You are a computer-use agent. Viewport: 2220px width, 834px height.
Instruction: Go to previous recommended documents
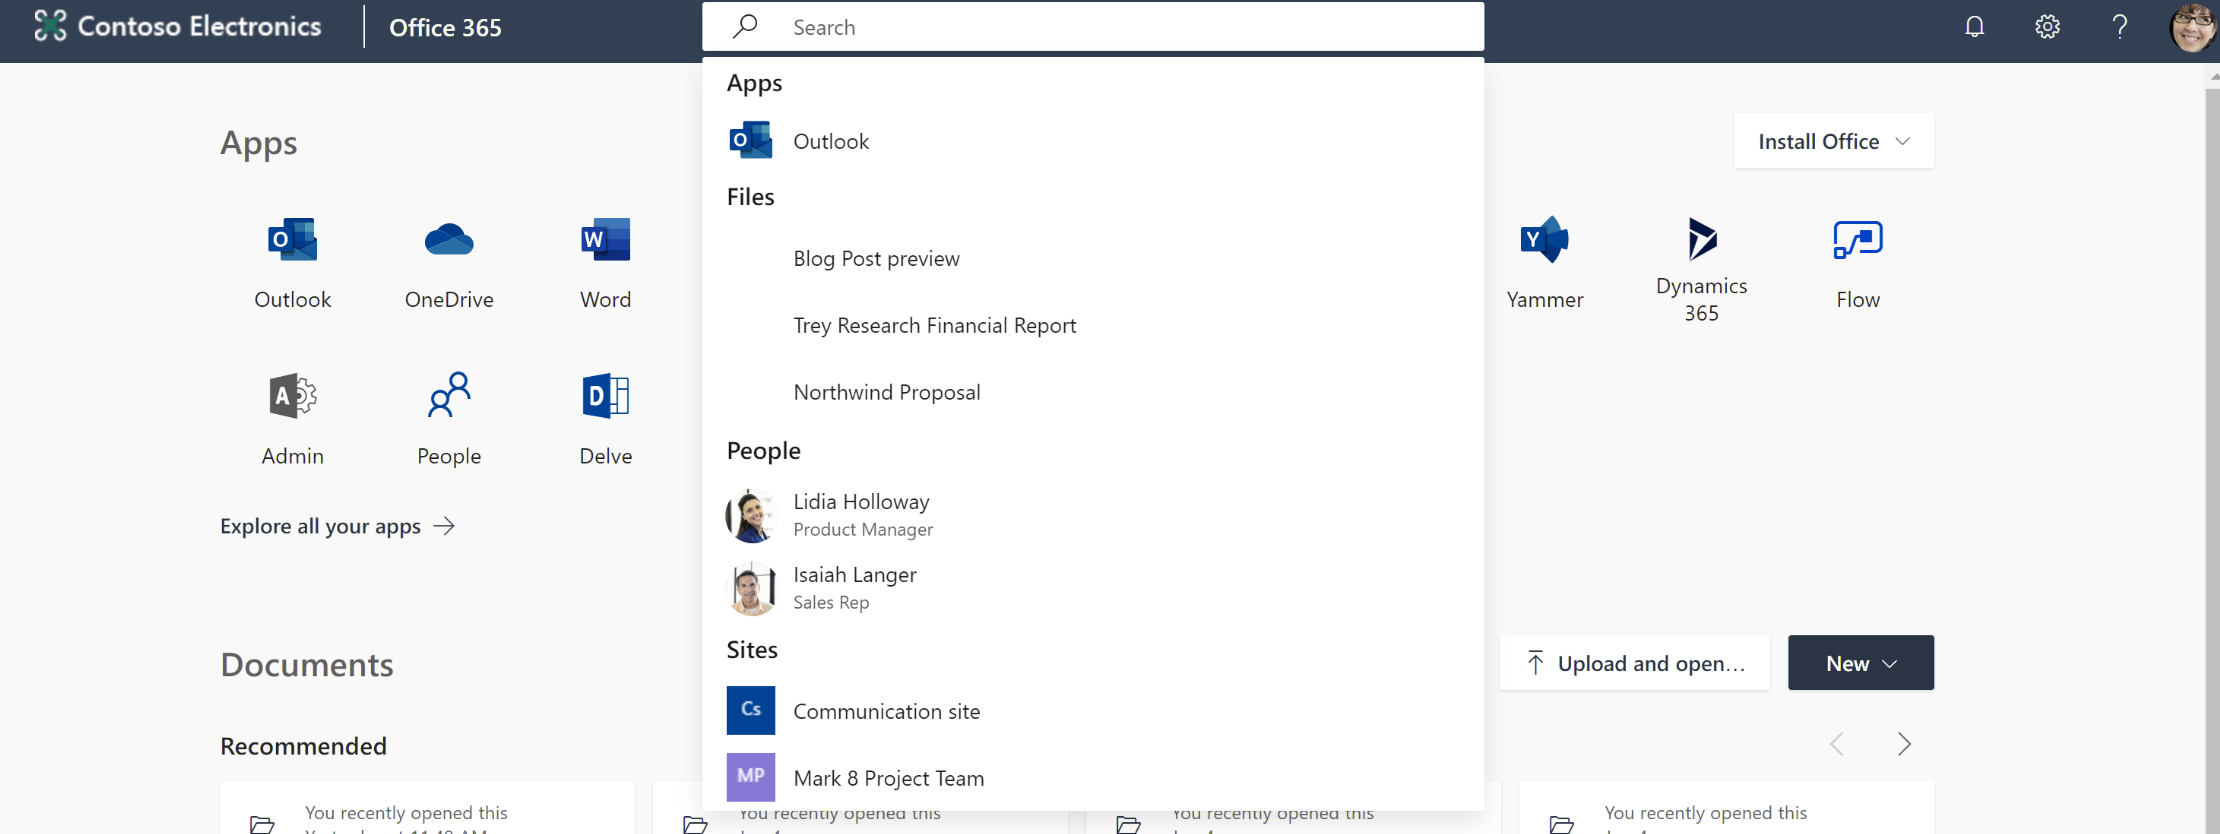coord(1837,744)
